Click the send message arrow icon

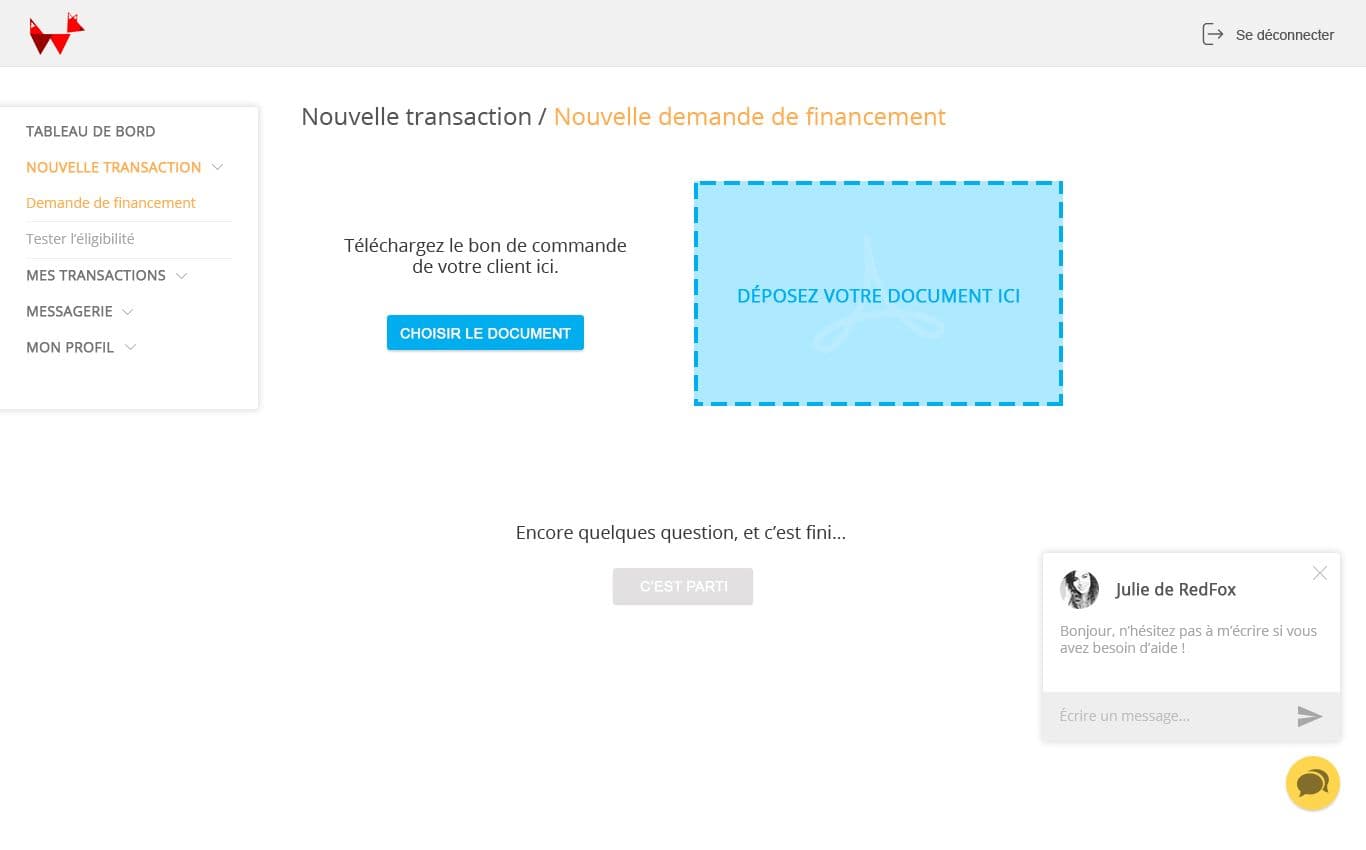click(x=1309, y=716)
